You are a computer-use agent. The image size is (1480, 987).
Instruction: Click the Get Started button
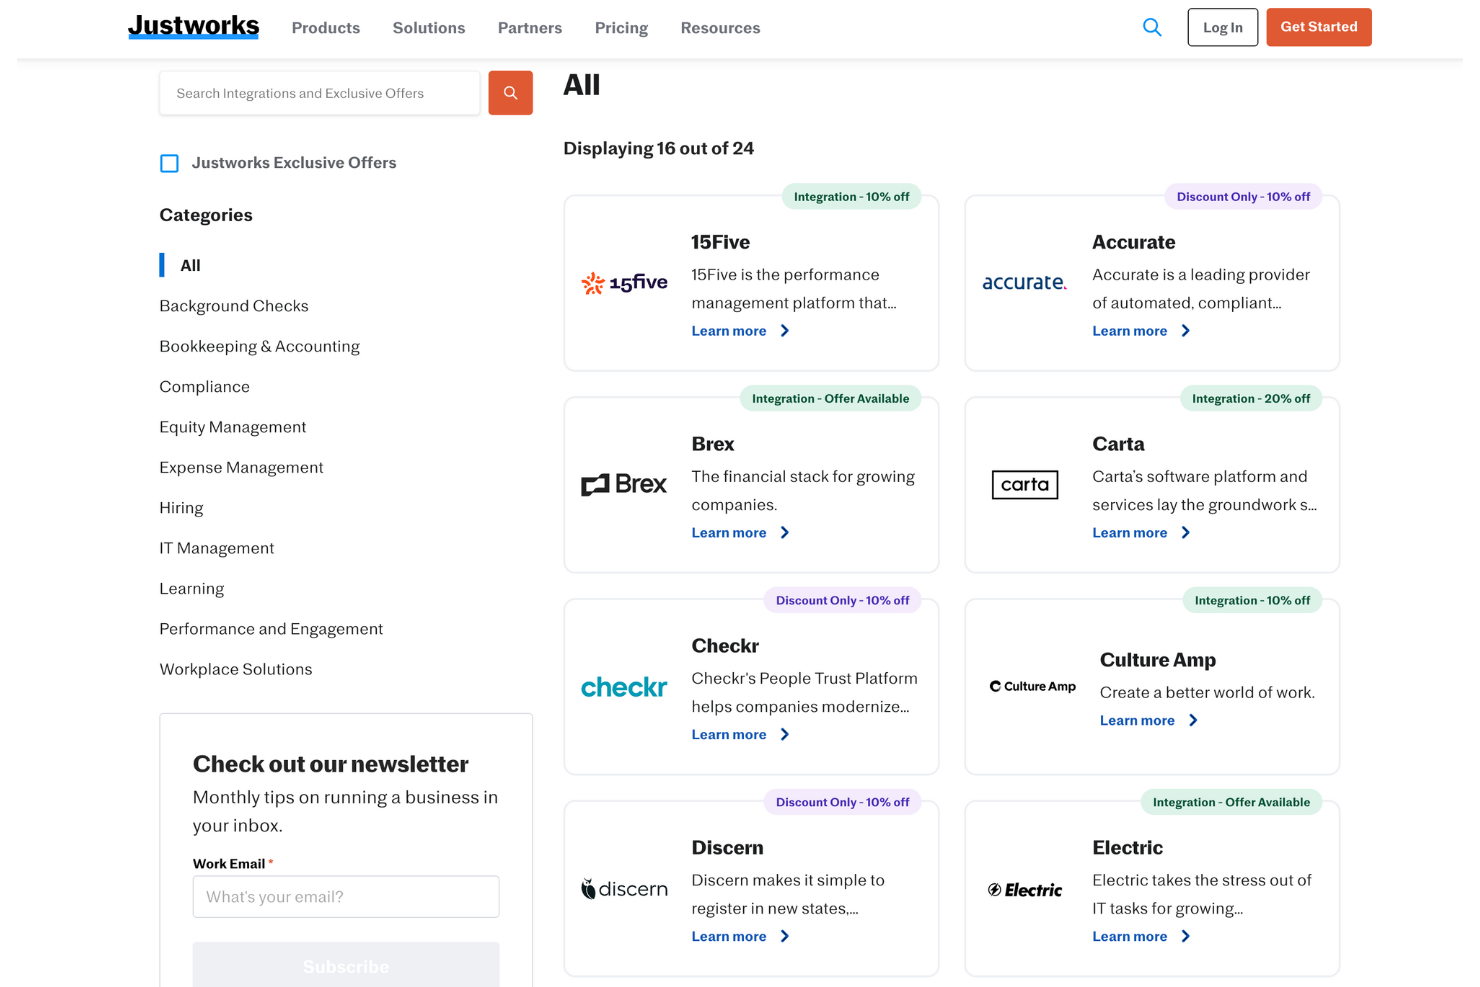point(1318,27)
